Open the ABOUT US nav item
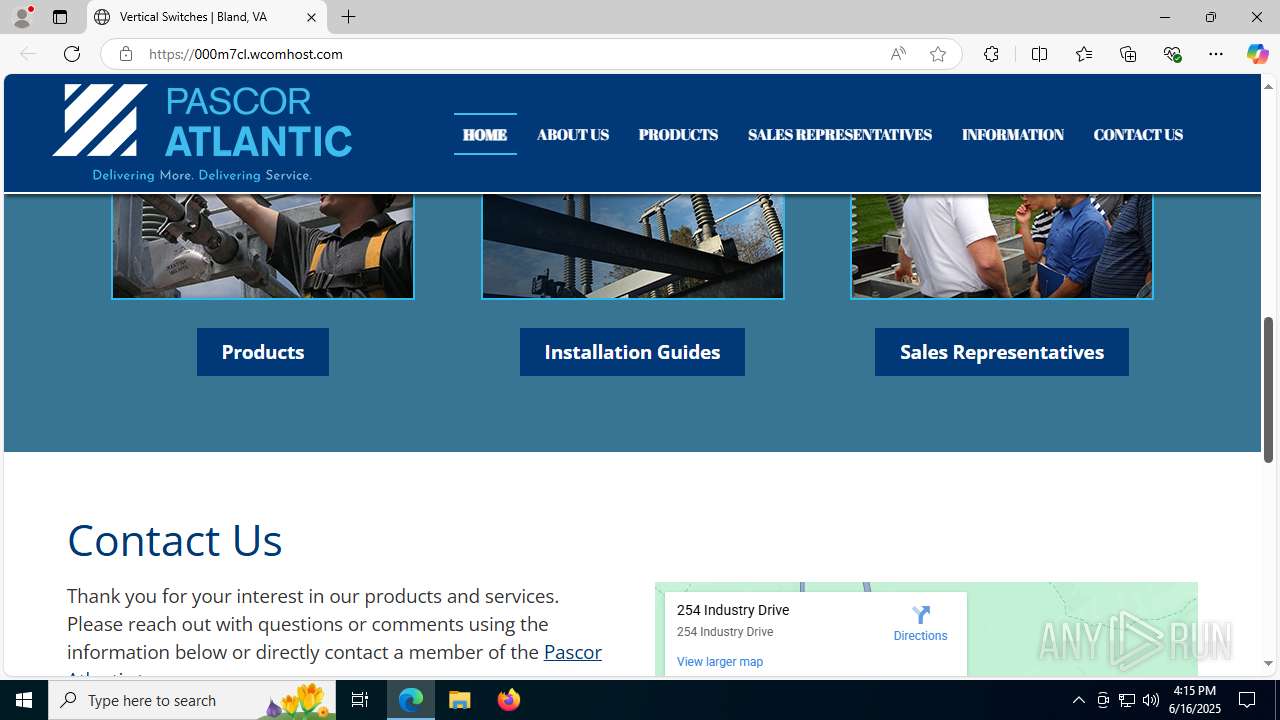 tap(573, 135)
